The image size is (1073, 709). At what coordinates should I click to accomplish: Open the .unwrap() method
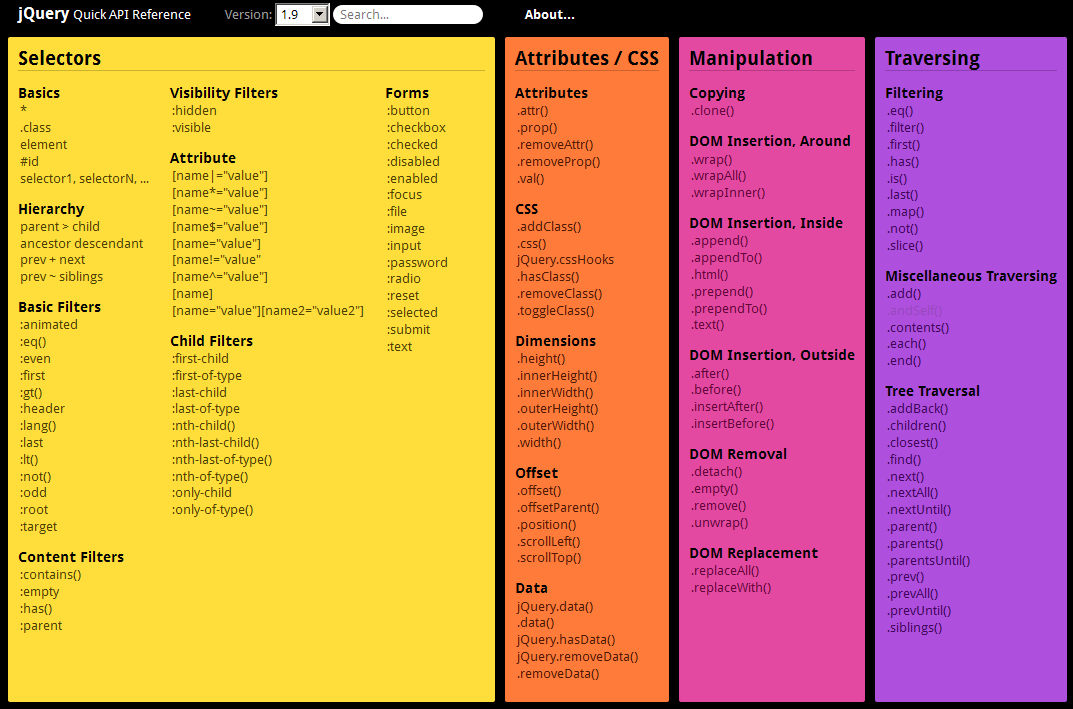(719, 523)
